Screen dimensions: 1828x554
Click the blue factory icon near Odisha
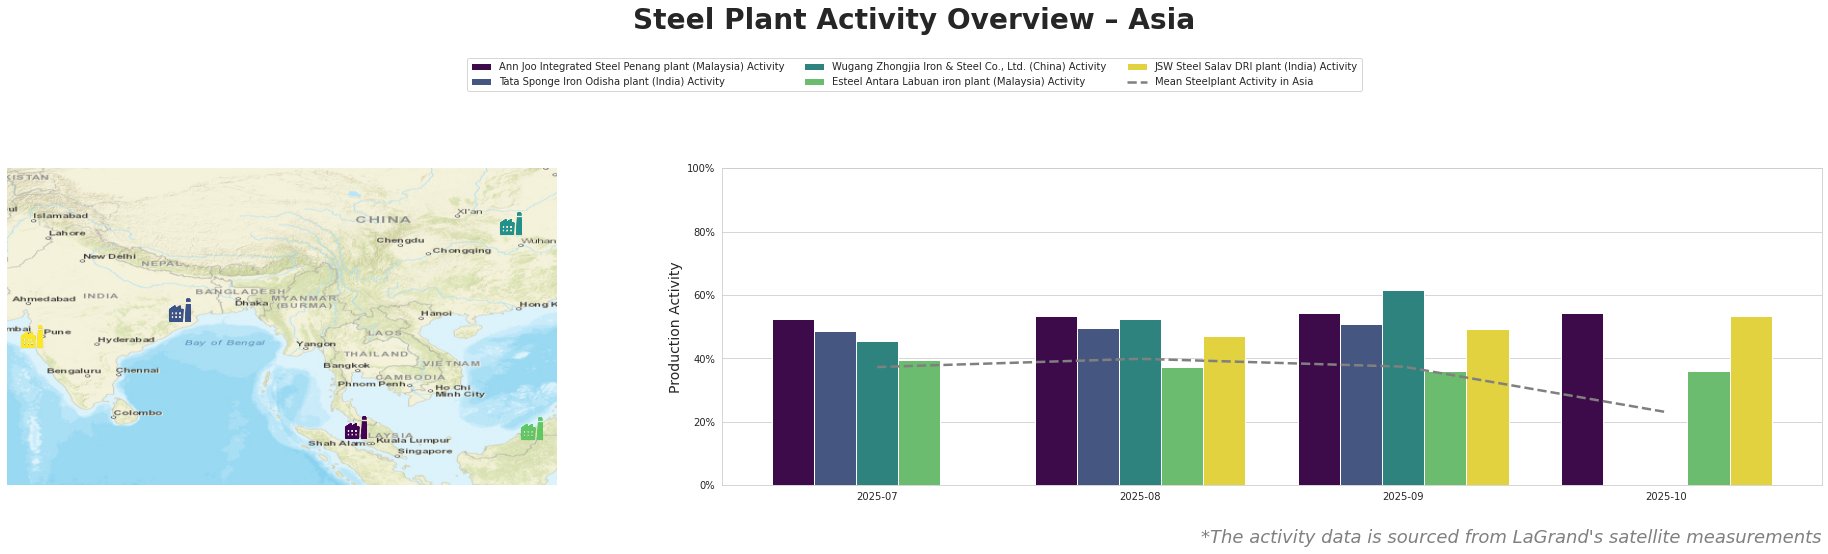[x=180, y=311]
